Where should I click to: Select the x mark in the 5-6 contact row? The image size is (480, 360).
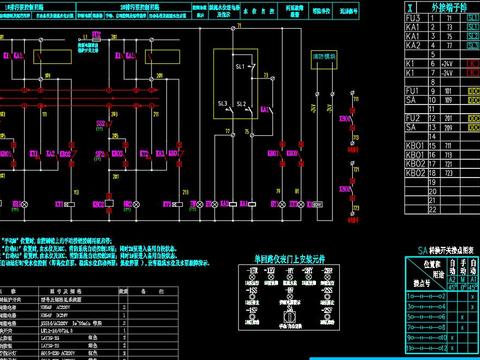pyautogui.click(x=462, y=317)
